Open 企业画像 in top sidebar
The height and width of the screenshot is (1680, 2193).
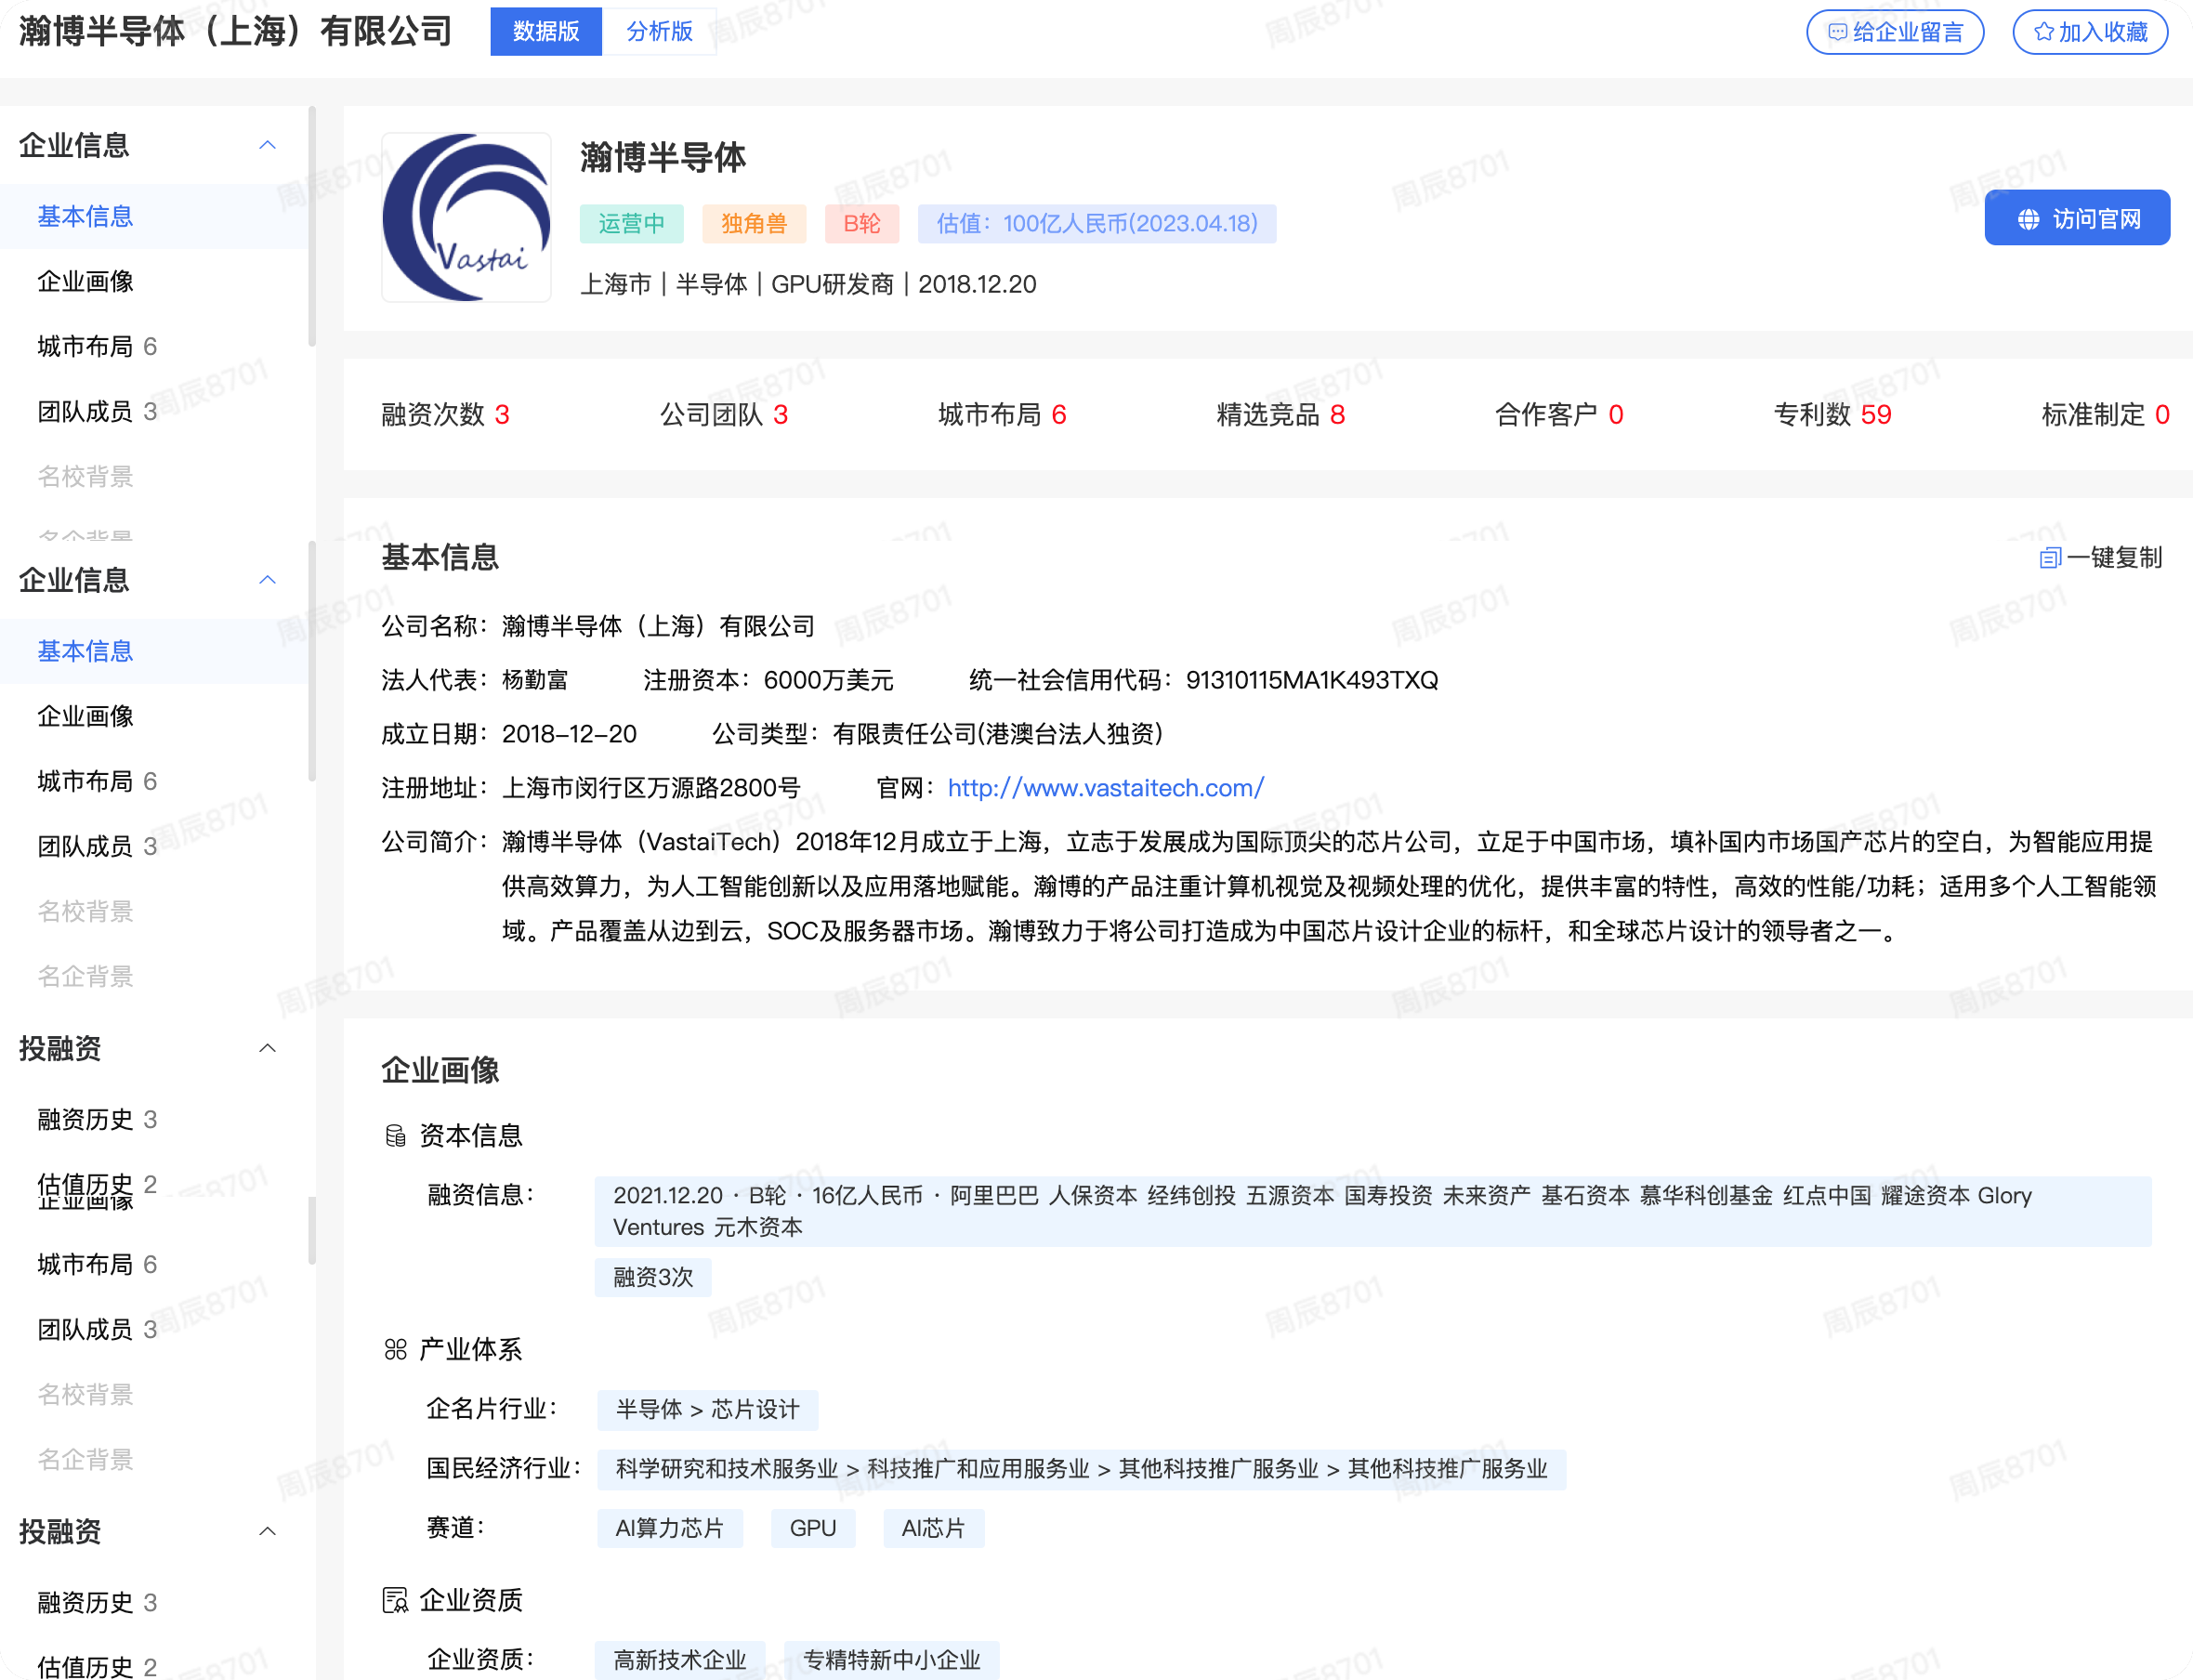(85, 281)
